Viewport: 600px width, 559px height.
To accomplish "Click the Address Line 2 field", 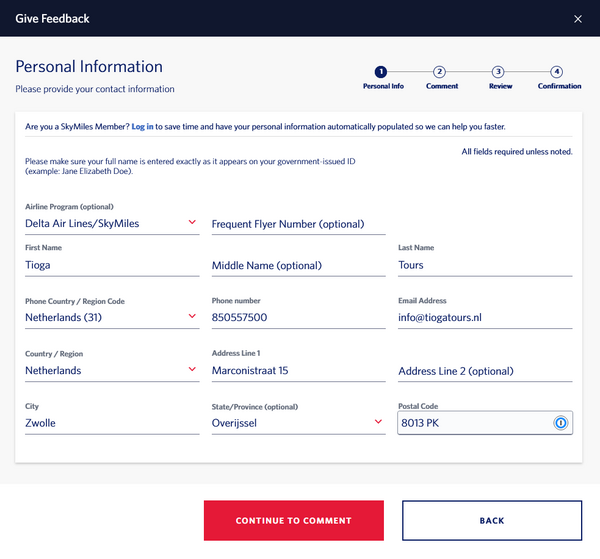I will 484,371.
